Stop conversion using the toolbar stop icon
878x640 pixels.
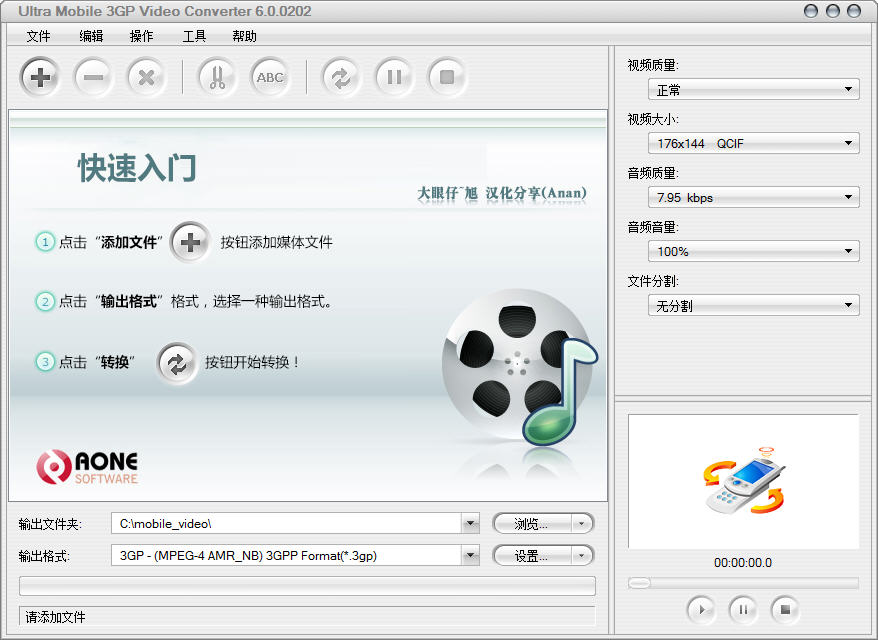tap(447, 77)
